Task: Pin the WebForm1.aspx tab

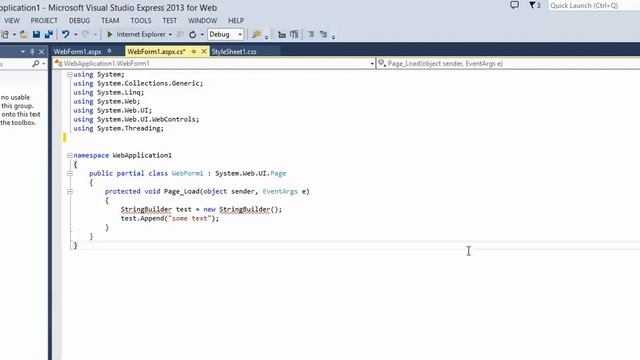Action: pos(109,51)
